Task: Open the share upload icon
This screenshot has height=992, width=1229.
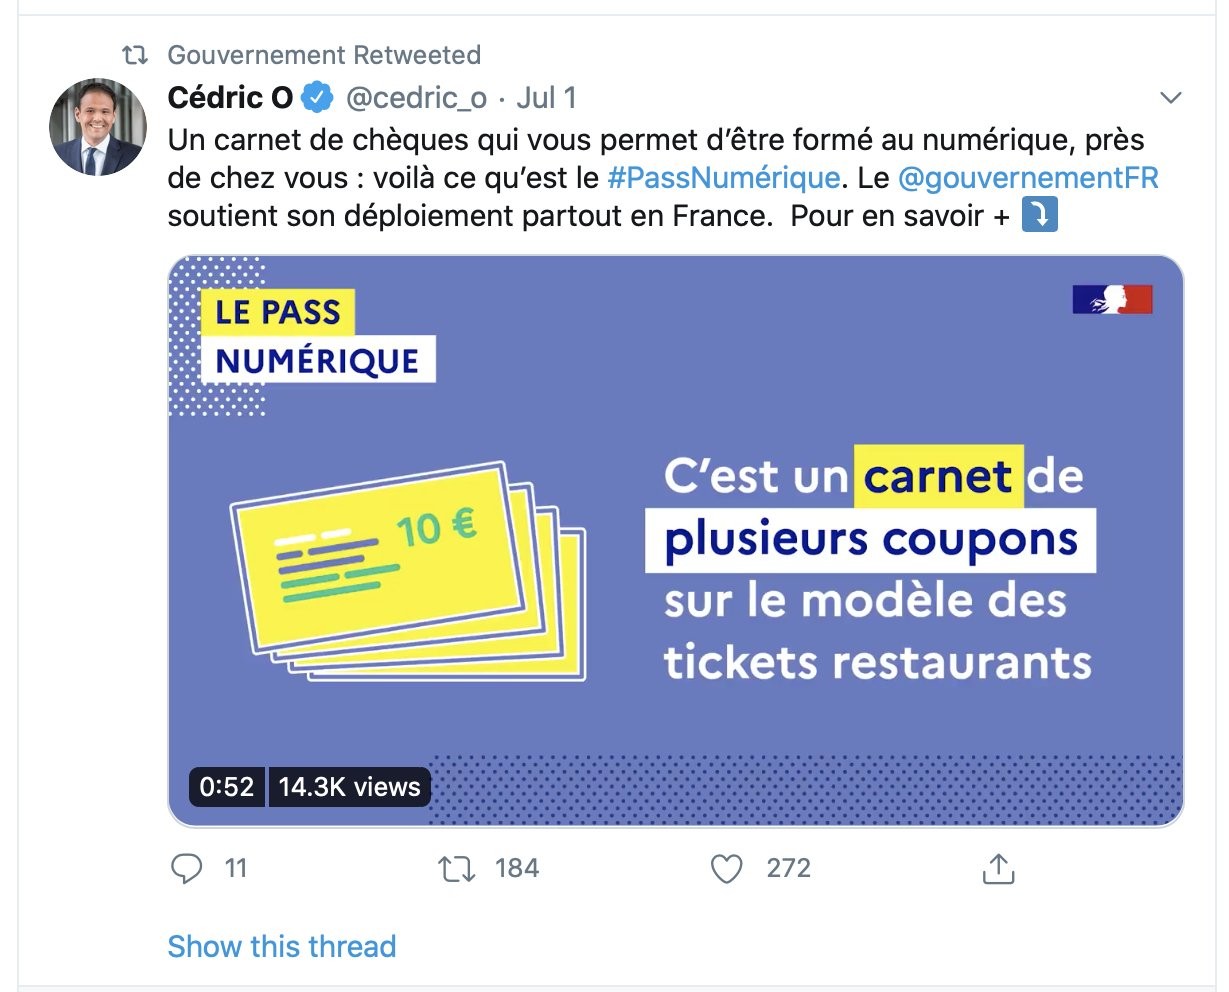Action: (998, 867)
